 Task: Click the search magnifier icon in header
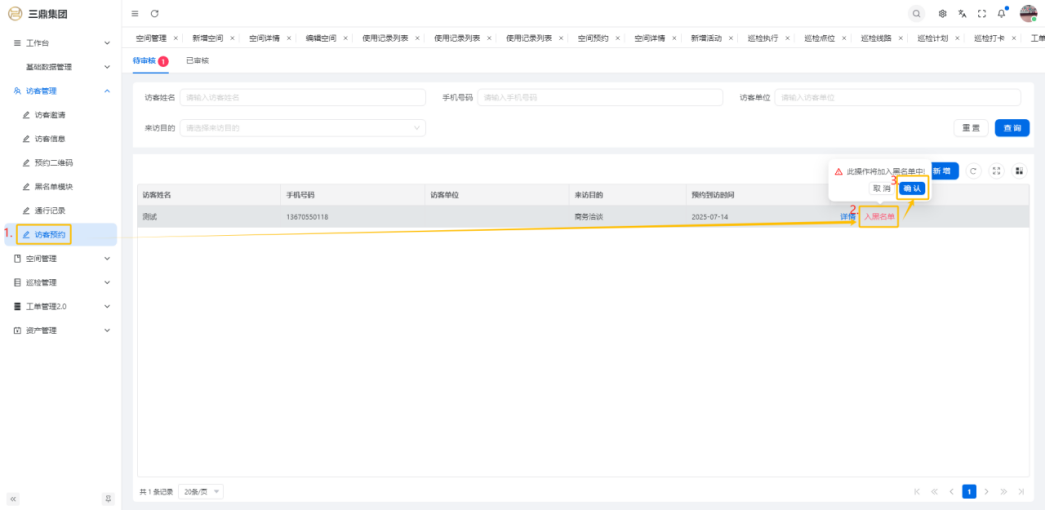point(917,13)
